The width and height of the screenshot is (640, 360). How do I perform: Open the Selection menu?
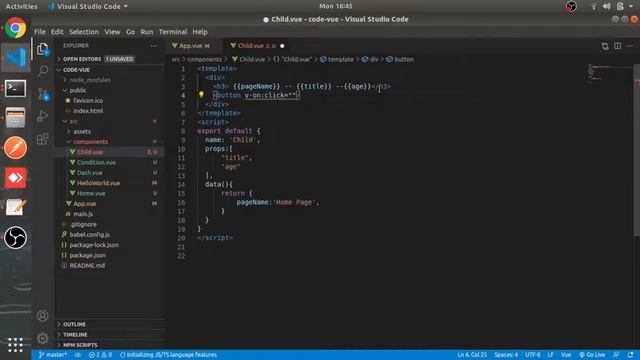point(84,32)
